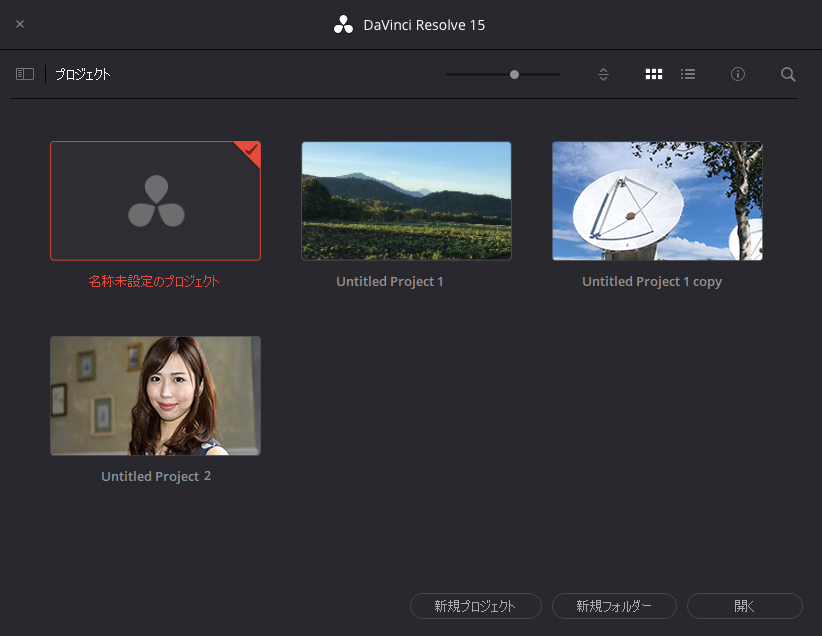The width and height of the screenshot is (822, 636).
Task: Open the sort order selector
Action: point(603,74)
